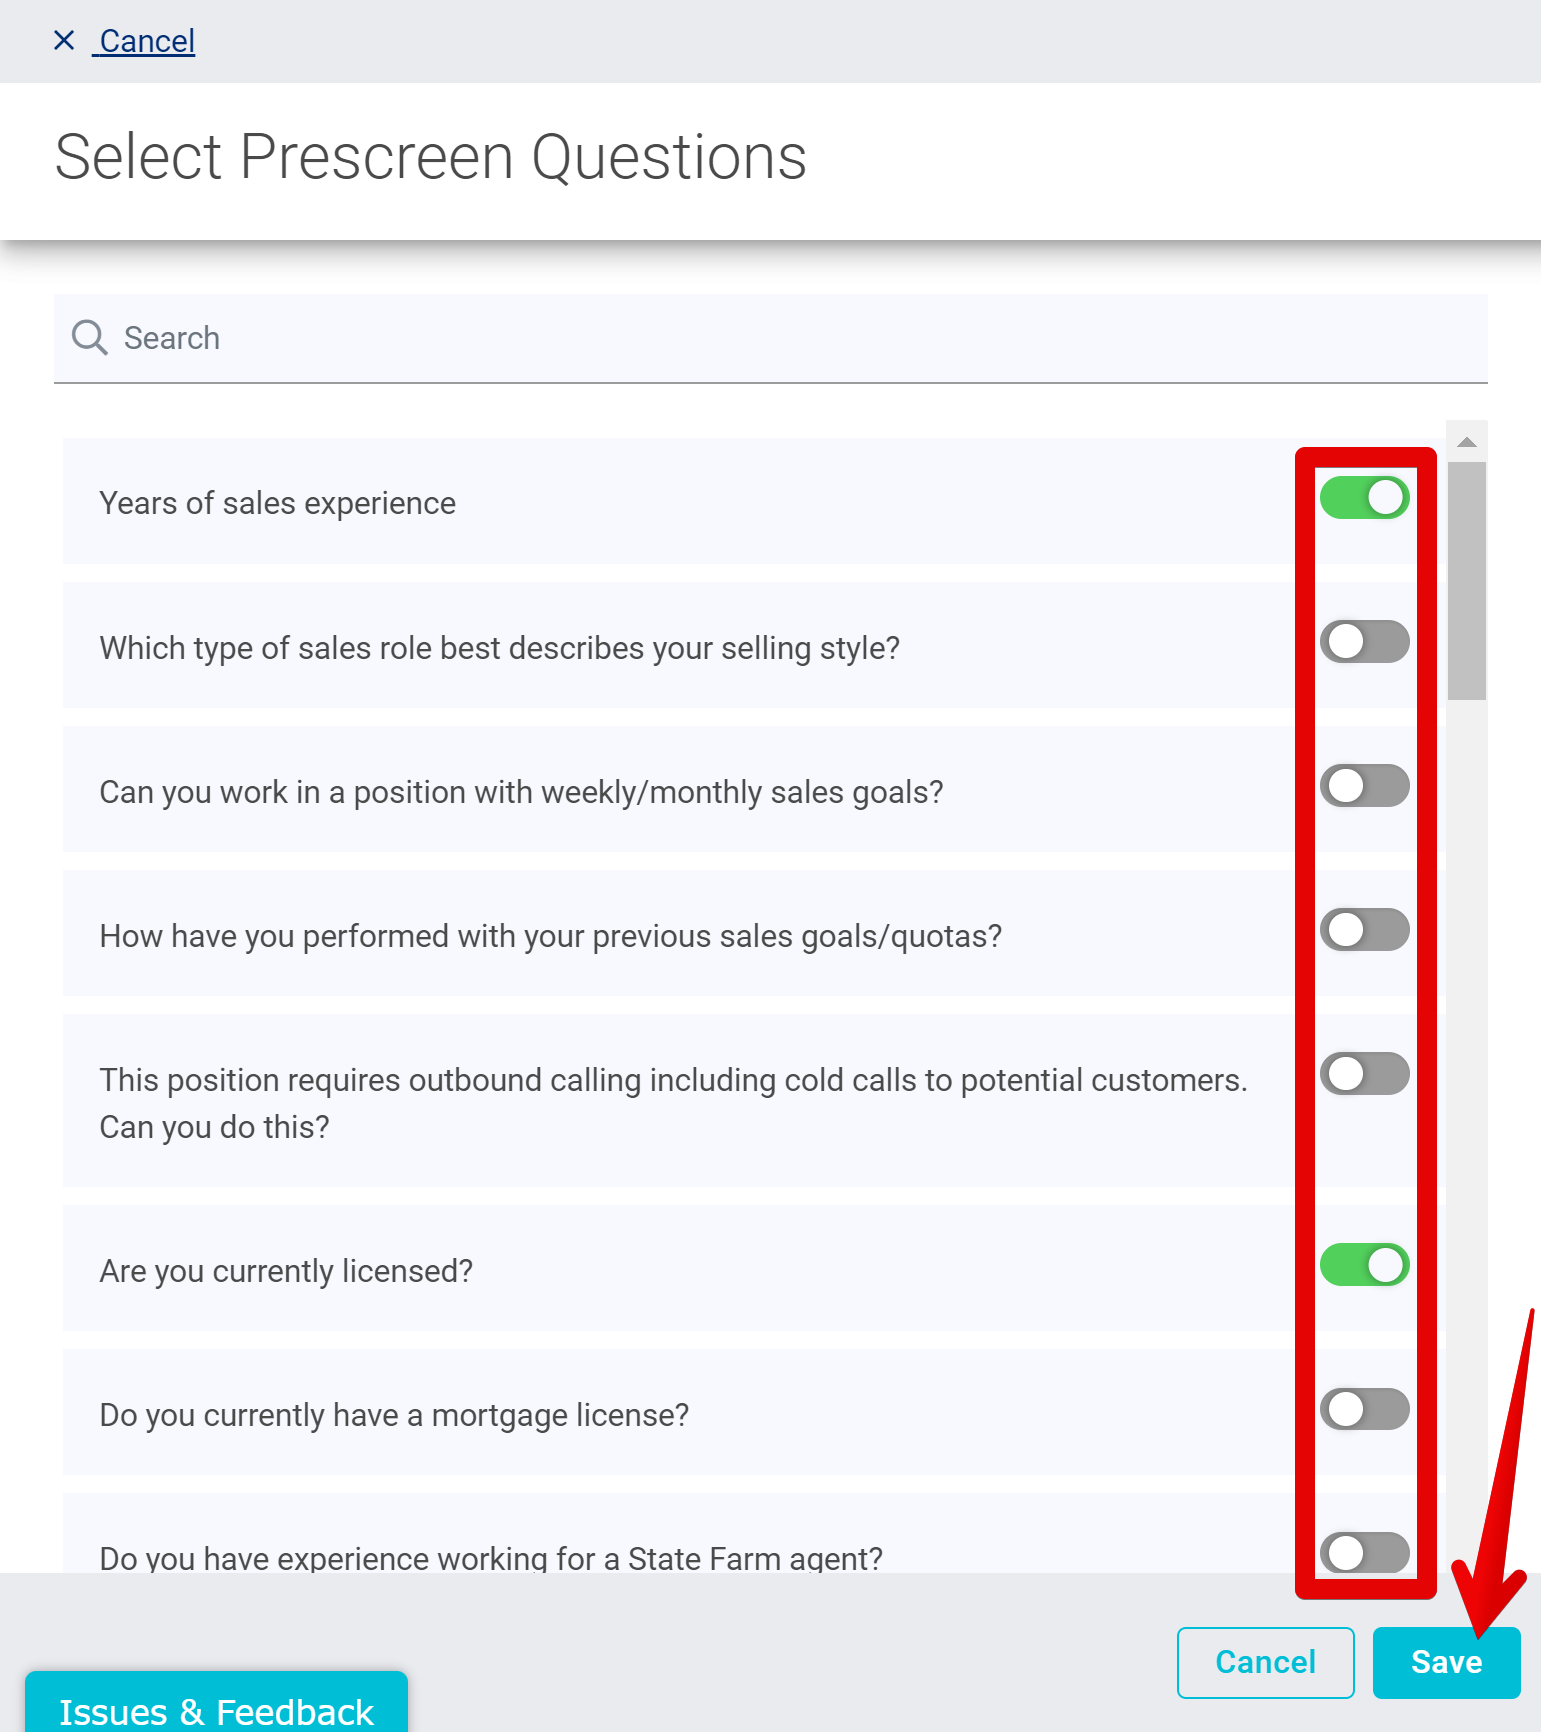The width and height of the screenshot is (1541, 1732).
Task: Enable the mortgage license question toggle
Action: 1364,1409
